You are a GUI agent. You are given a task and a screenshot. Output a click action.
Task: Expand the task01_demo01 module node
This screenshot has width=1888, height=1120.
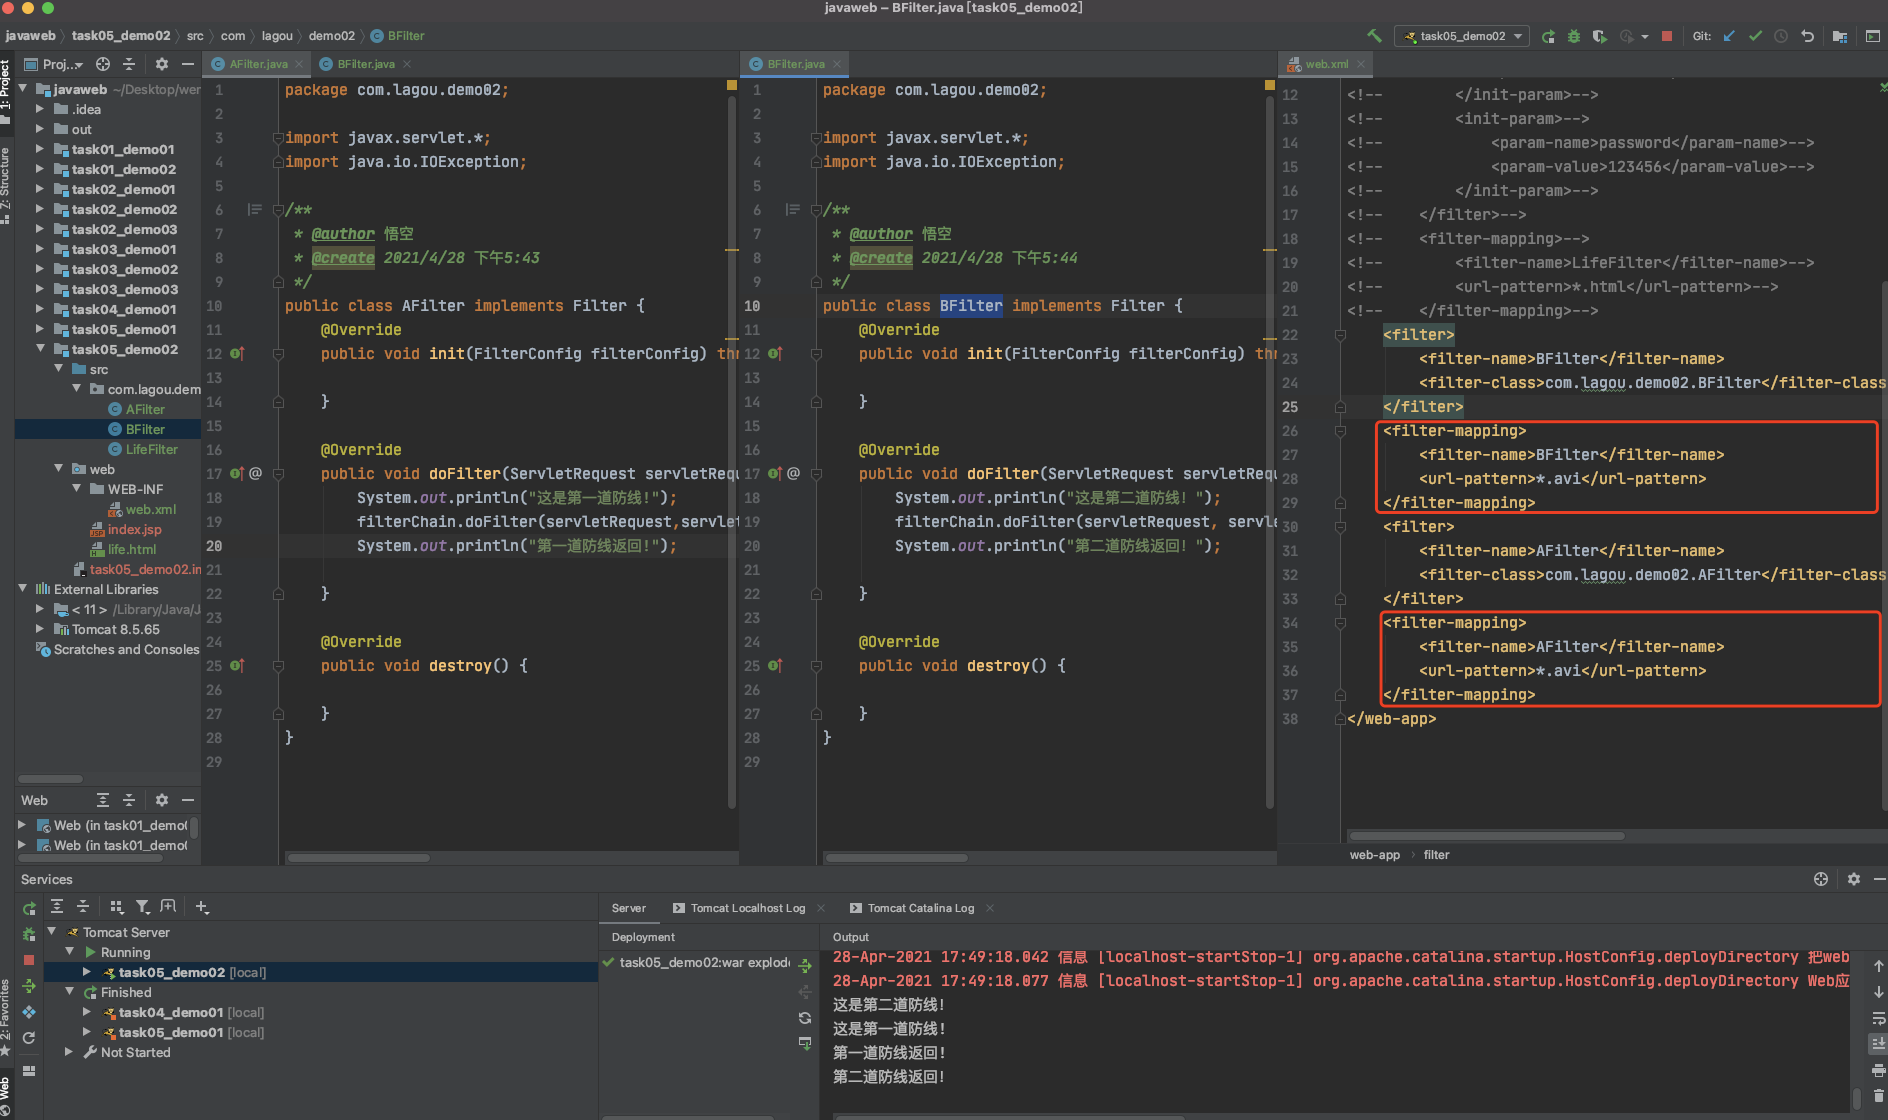(40, 149)
